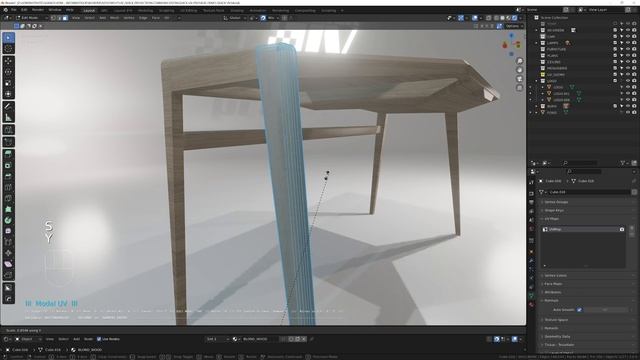Select the combined Transform tool

coord(9,94)
